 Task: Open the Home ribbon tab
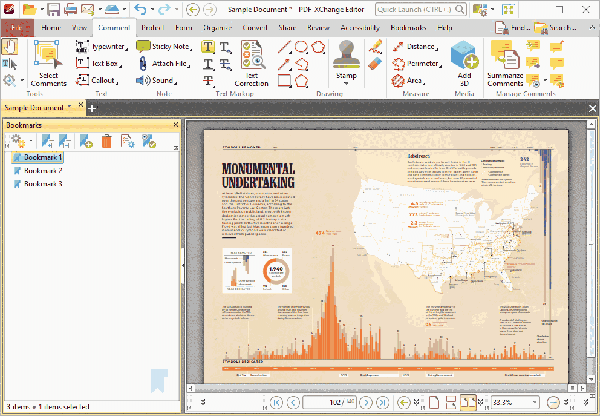[51, 27]
